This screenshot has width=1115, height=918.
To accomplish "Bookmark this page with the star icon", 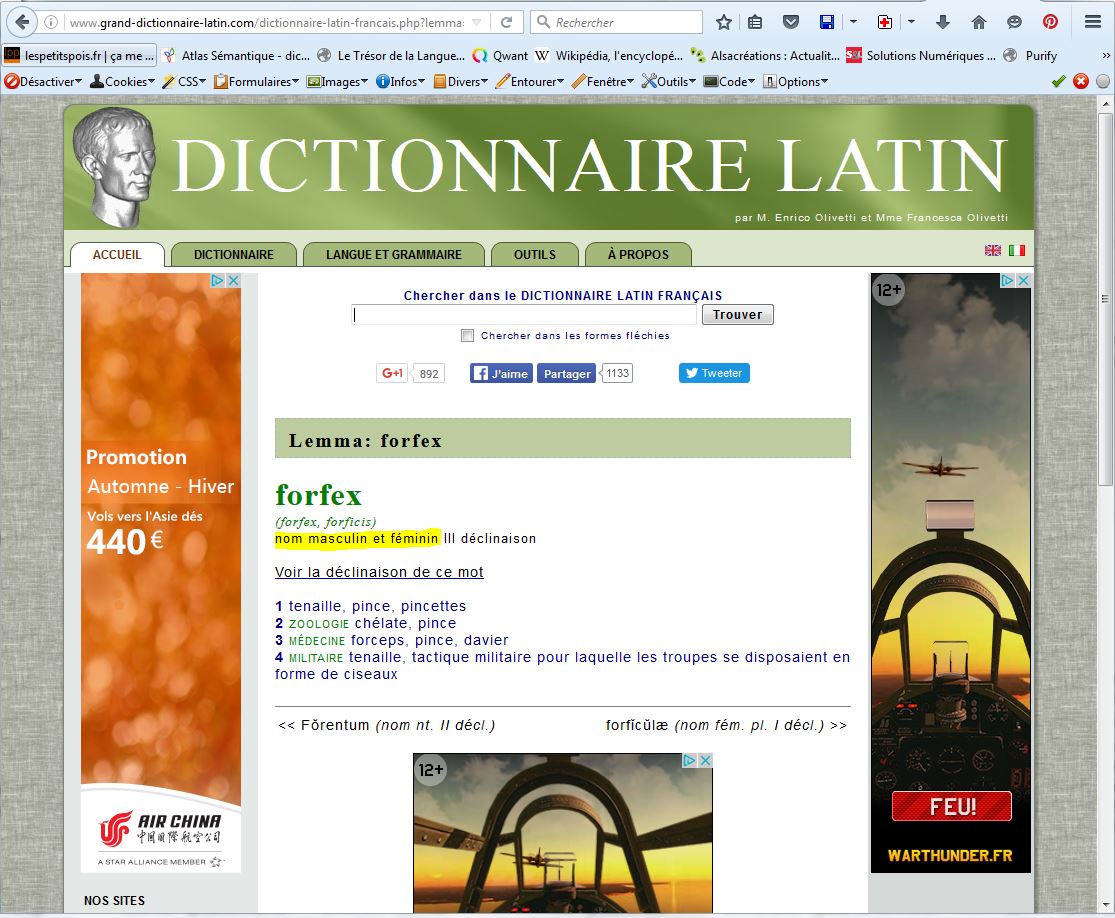I will pos(723,22).
